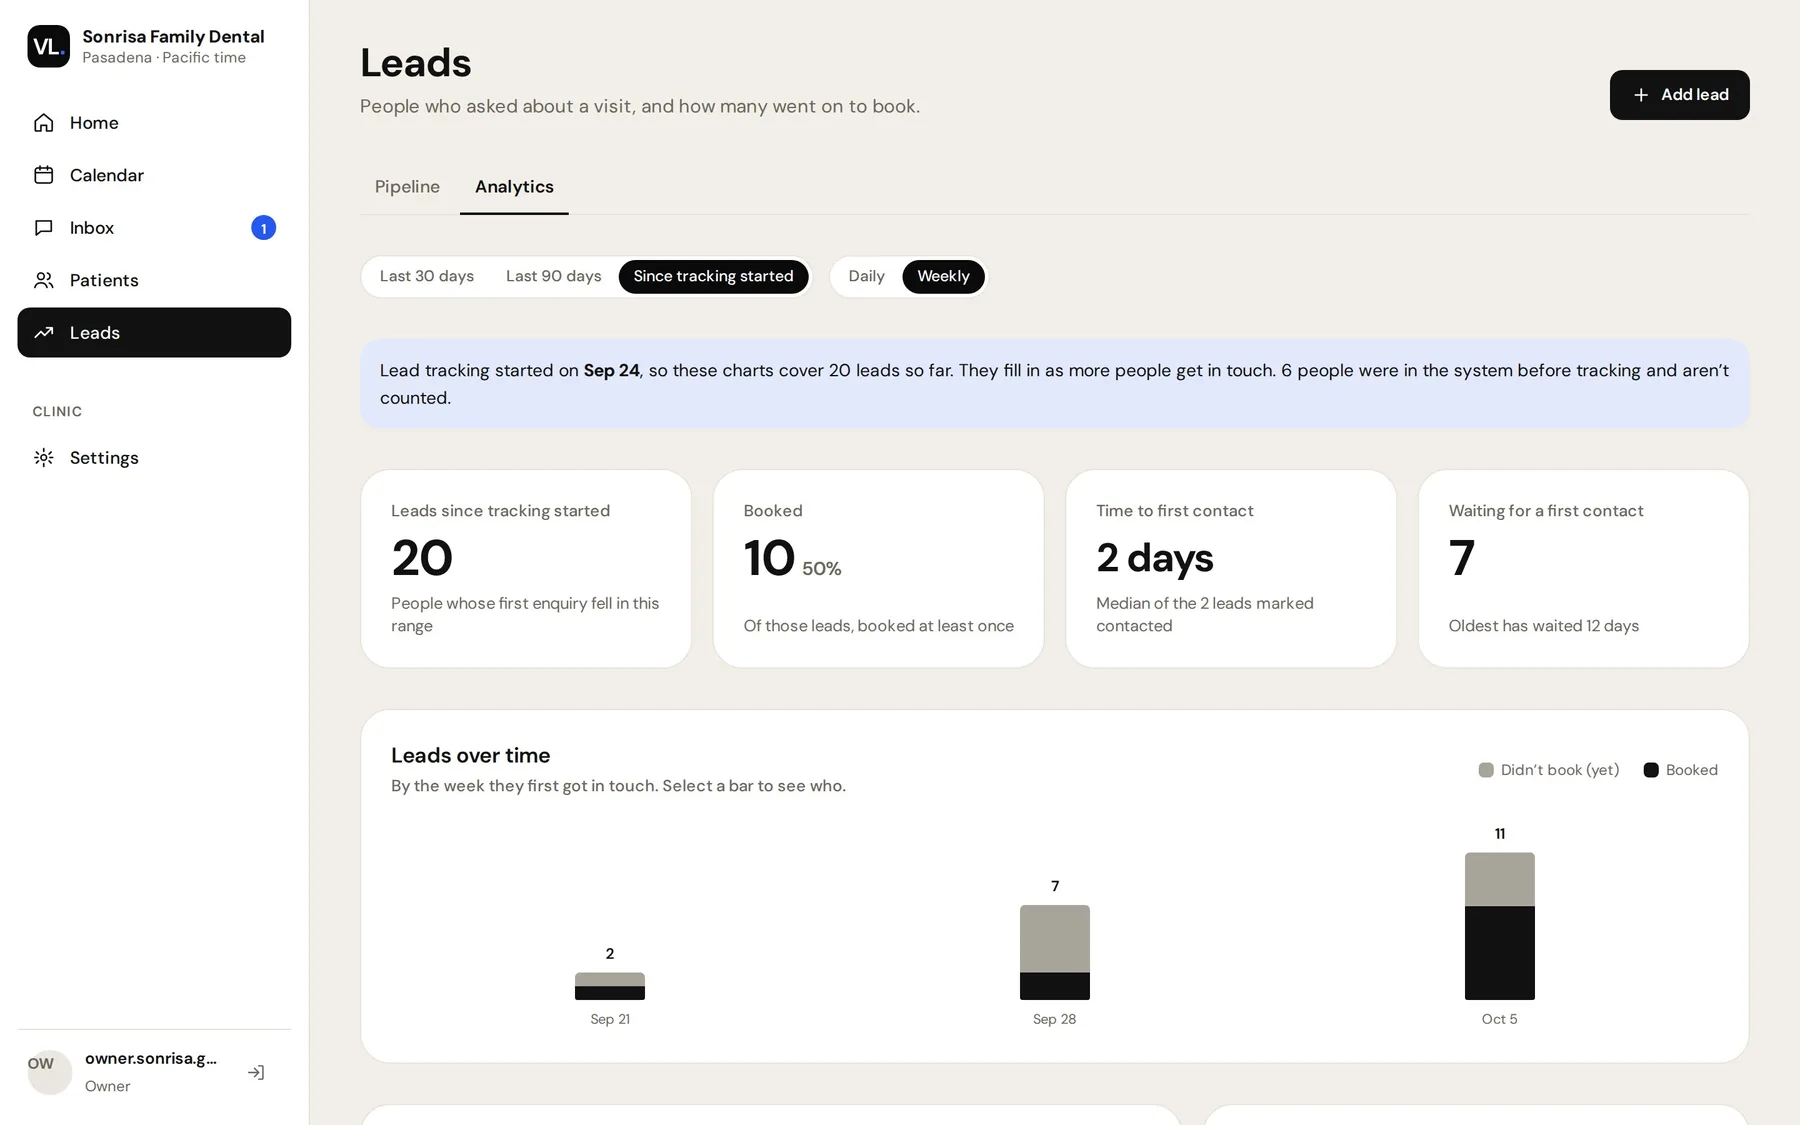Open Patients from sidebar
This screenshot has height=1125, width=1800.
pos(154,280)
